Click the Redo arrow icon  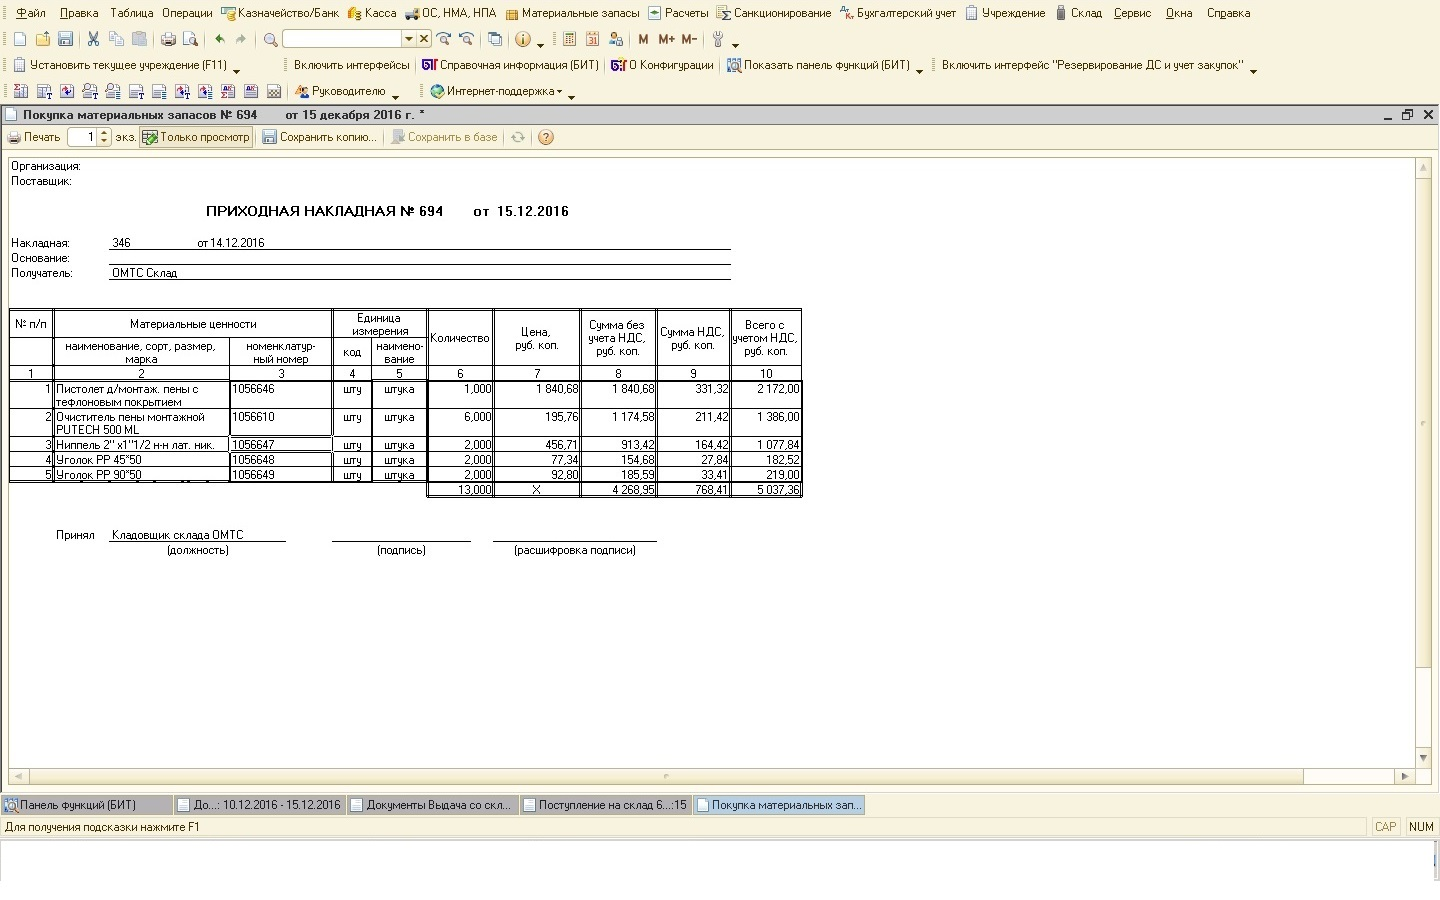click(x=241, y=39)
